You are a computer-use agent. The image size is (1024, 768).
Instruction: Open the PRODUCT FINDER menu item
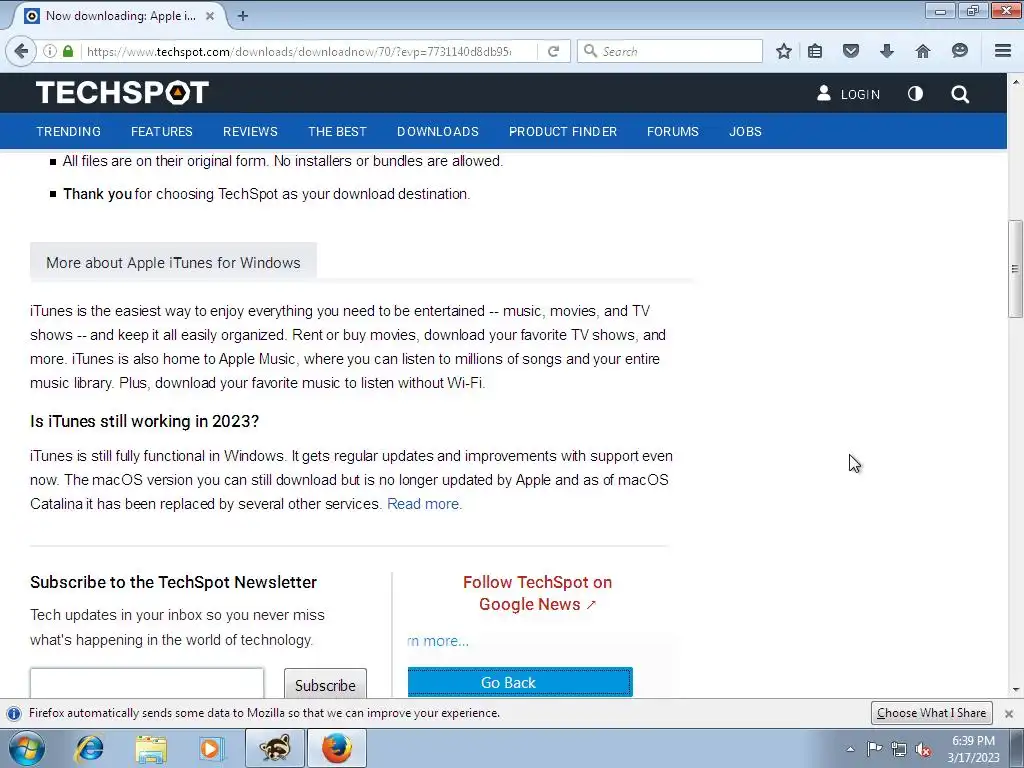tap(563, 131)
